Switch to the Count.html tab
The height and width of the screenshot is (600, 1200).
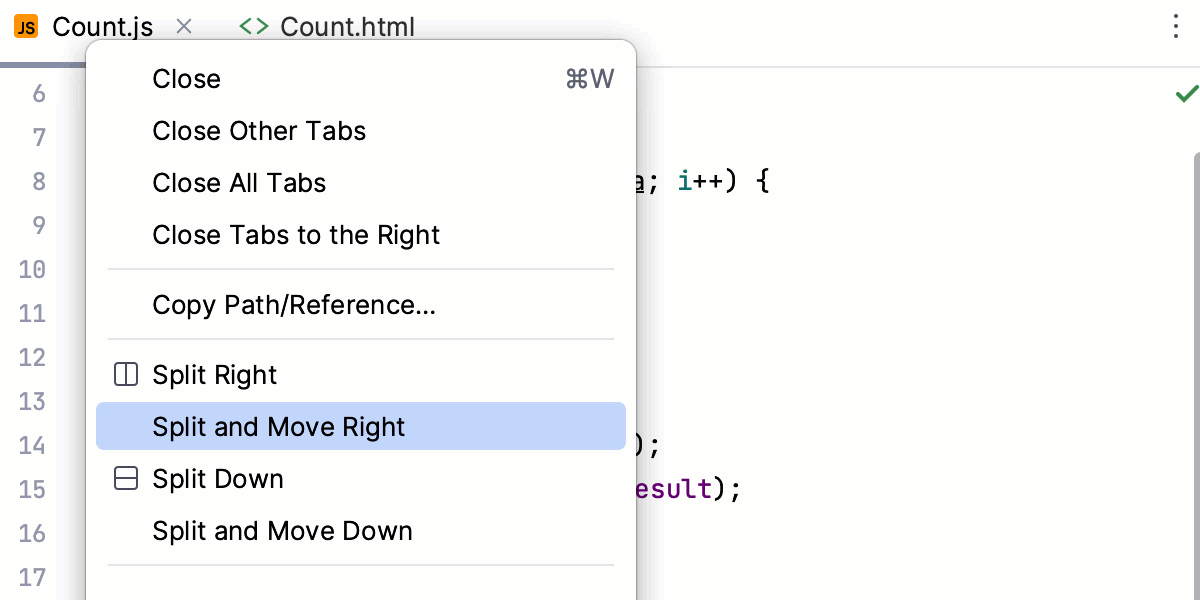347,27
